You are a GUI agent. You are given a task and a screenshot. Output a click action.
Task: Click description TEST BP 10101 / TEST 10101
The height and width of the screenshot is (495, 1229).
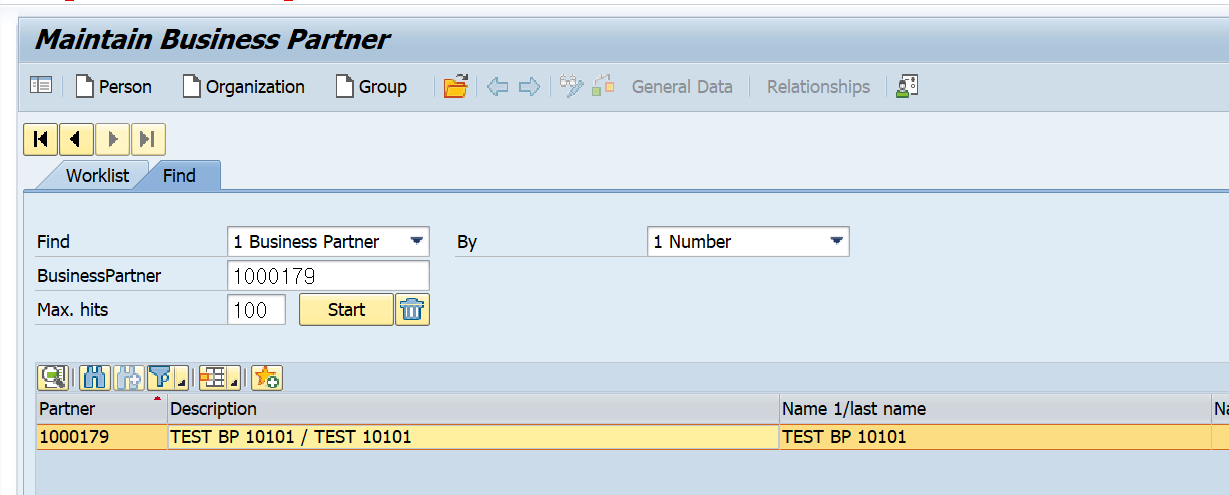[x=473, y=437]
